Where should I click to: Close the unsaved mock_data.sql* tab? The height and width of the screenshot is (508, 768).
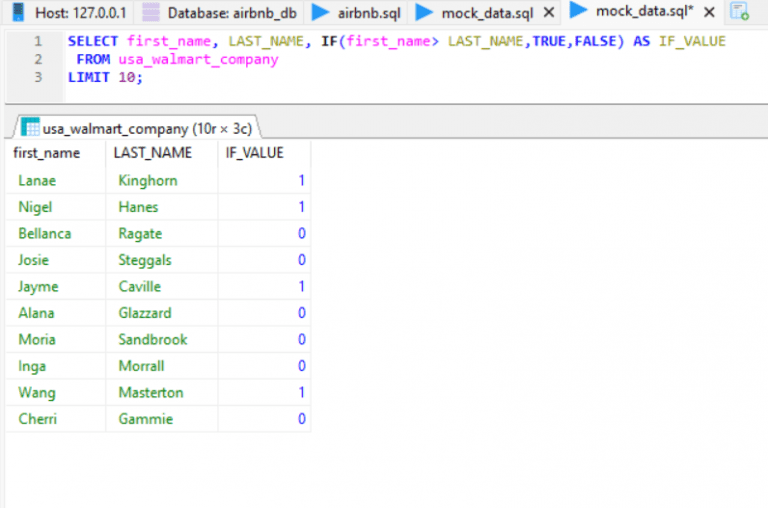tap(709, 11)
